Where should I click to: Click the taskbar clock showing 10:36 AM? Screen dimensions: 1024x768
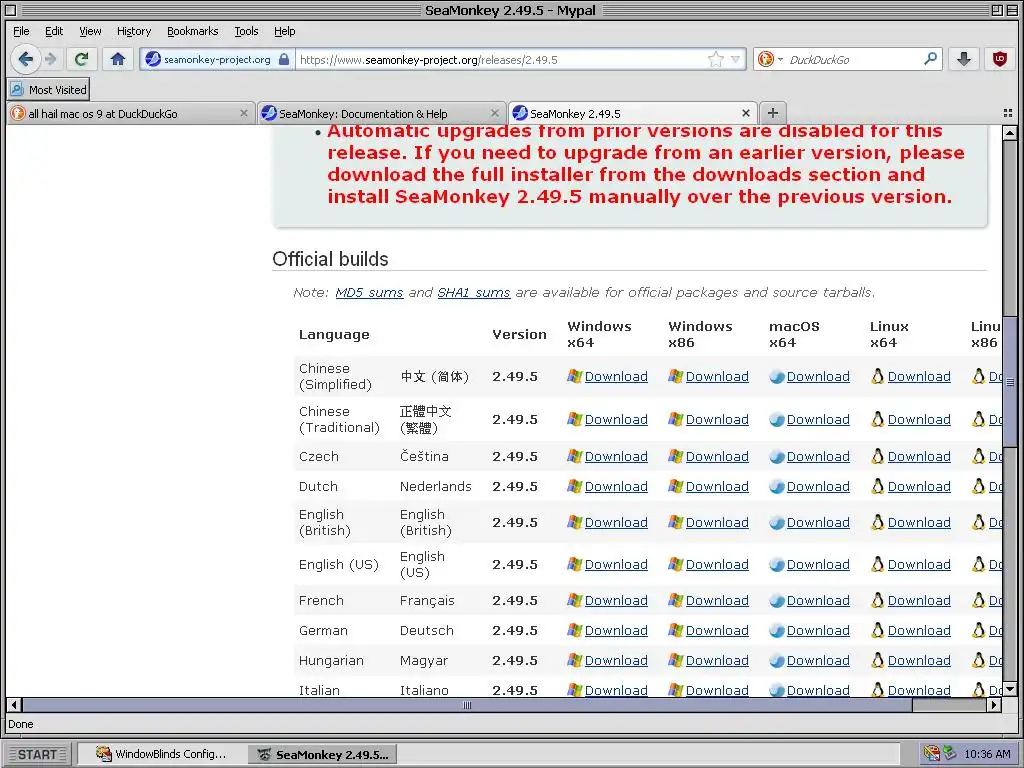(x=987, y=754)
